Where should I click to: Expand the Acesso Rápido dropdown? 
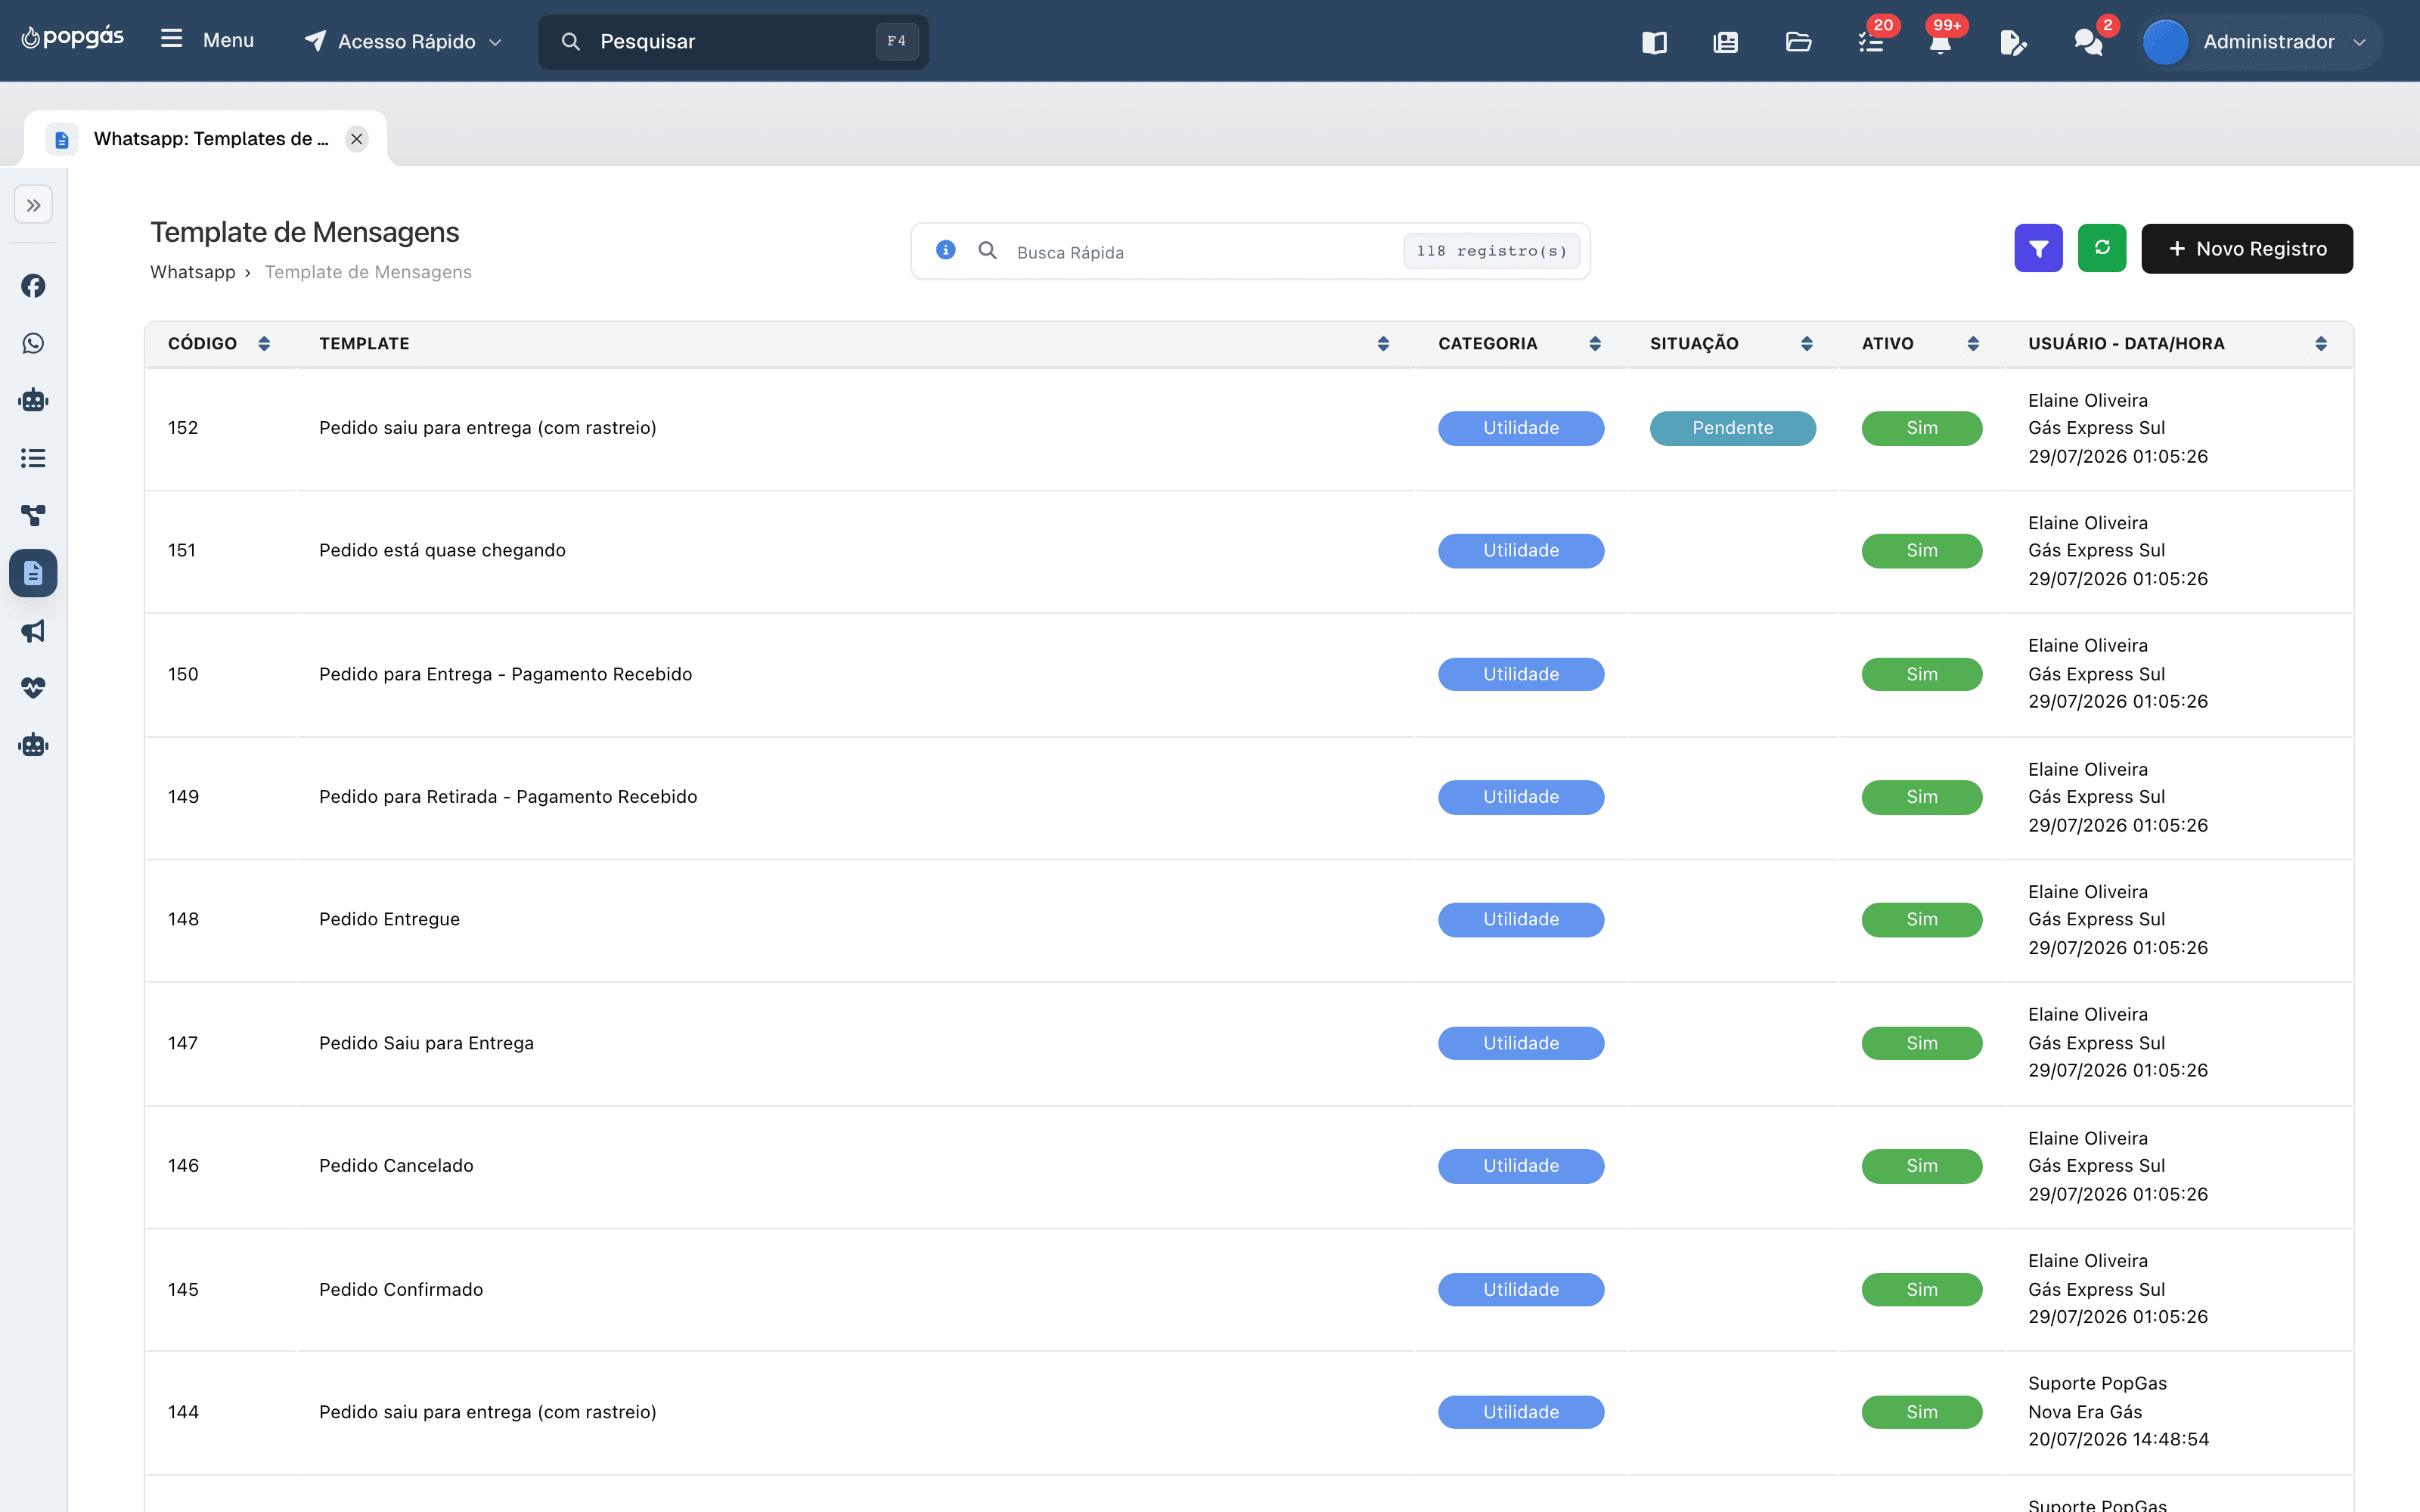[x=403, y=41]
